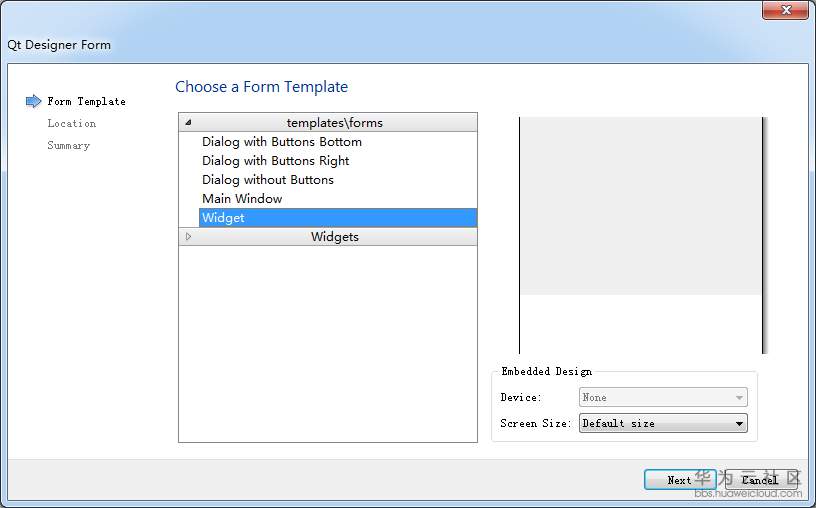
Task: Select the Main Window template
Action: click(242, 199)
